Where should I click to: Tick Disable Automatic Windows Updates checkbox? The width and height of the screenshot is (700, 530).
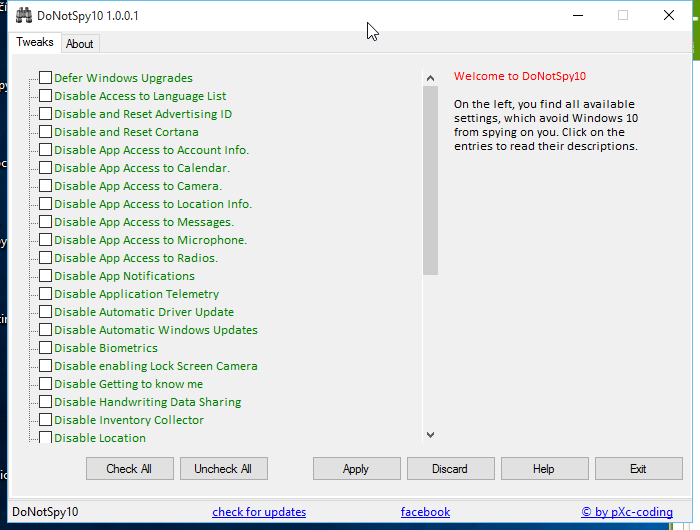[x=46, y=330]
